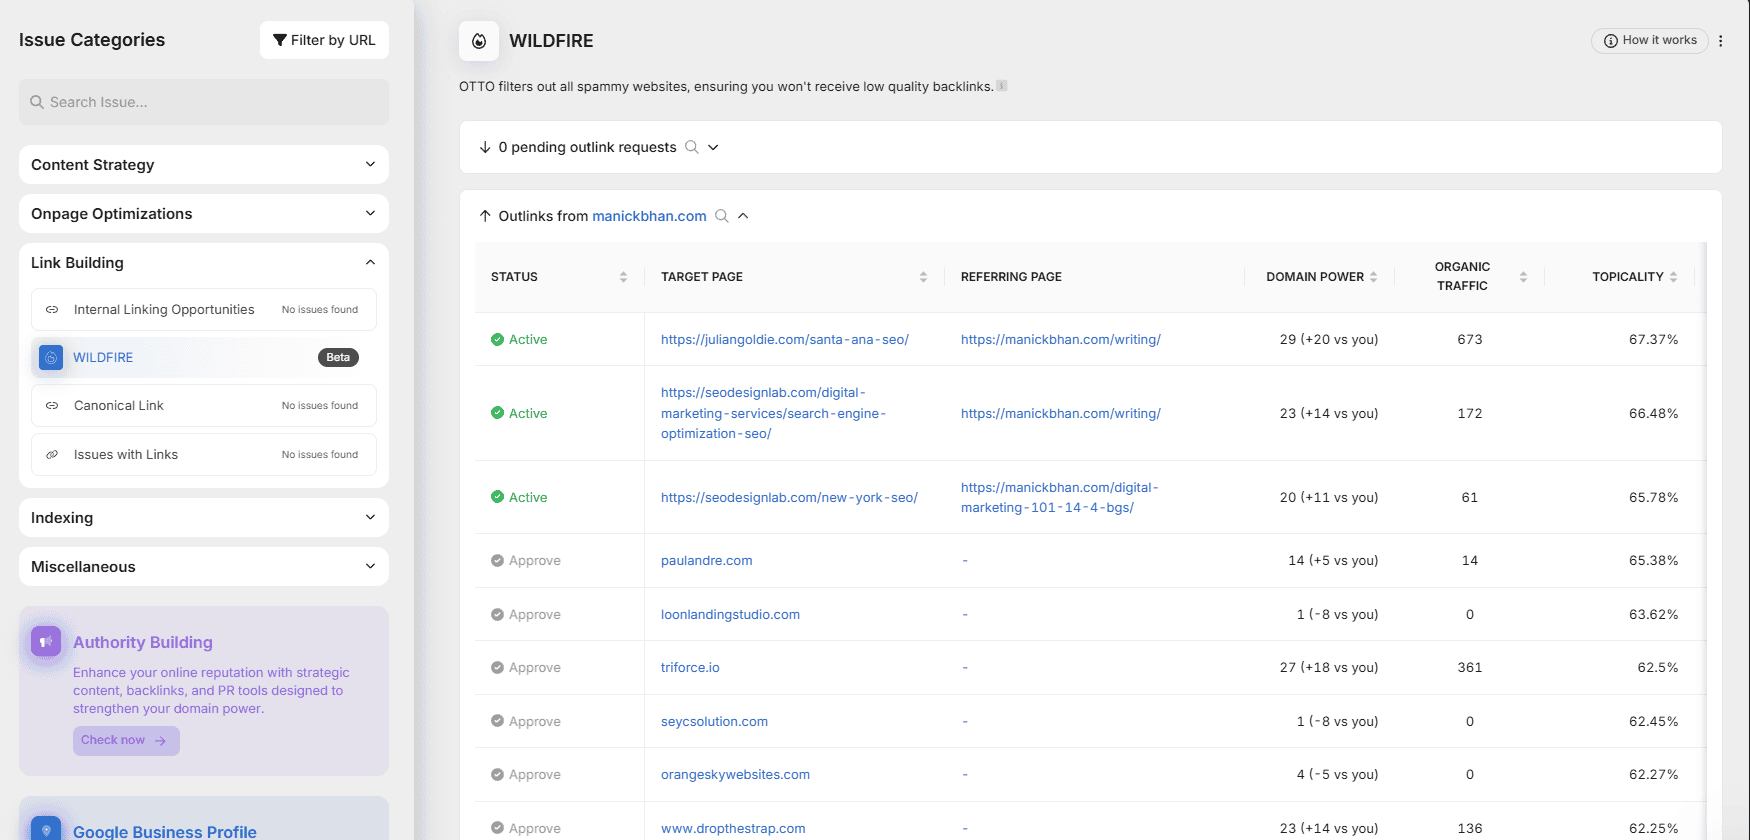Approve the paulandre.com outlink
Viewport: 1750px width, 840px height.
[x=526, y=561]
